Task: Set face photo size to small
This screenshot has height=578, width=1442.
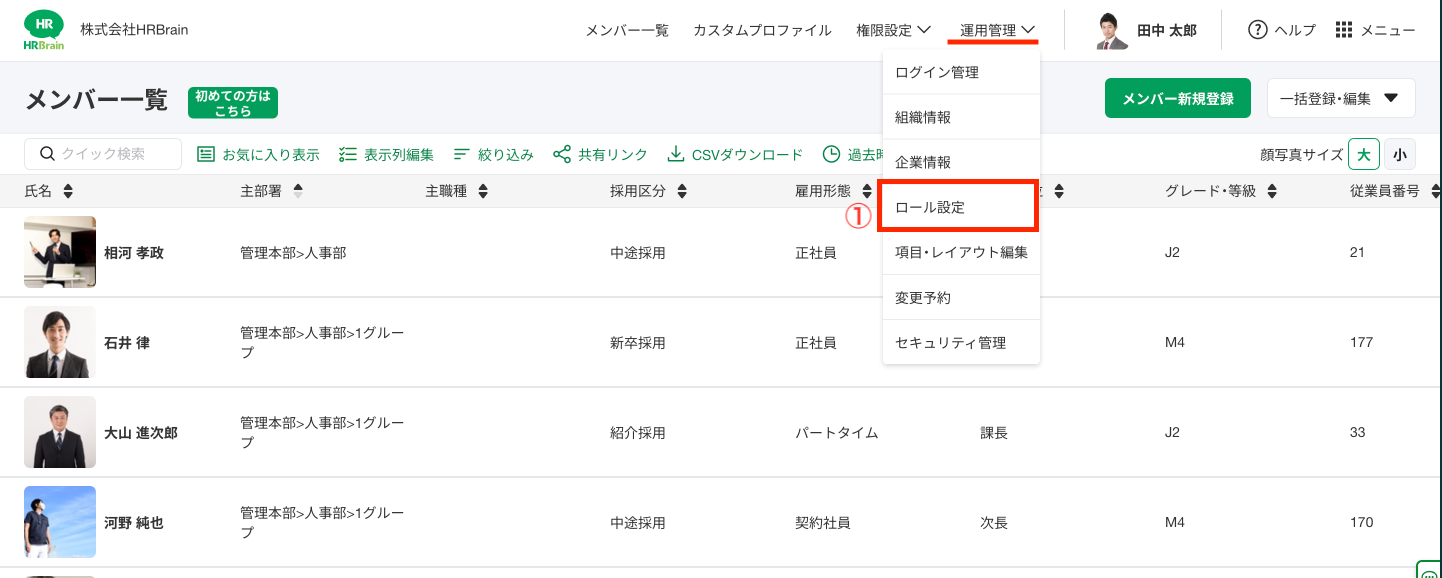Action: [x=1399, y=154]
